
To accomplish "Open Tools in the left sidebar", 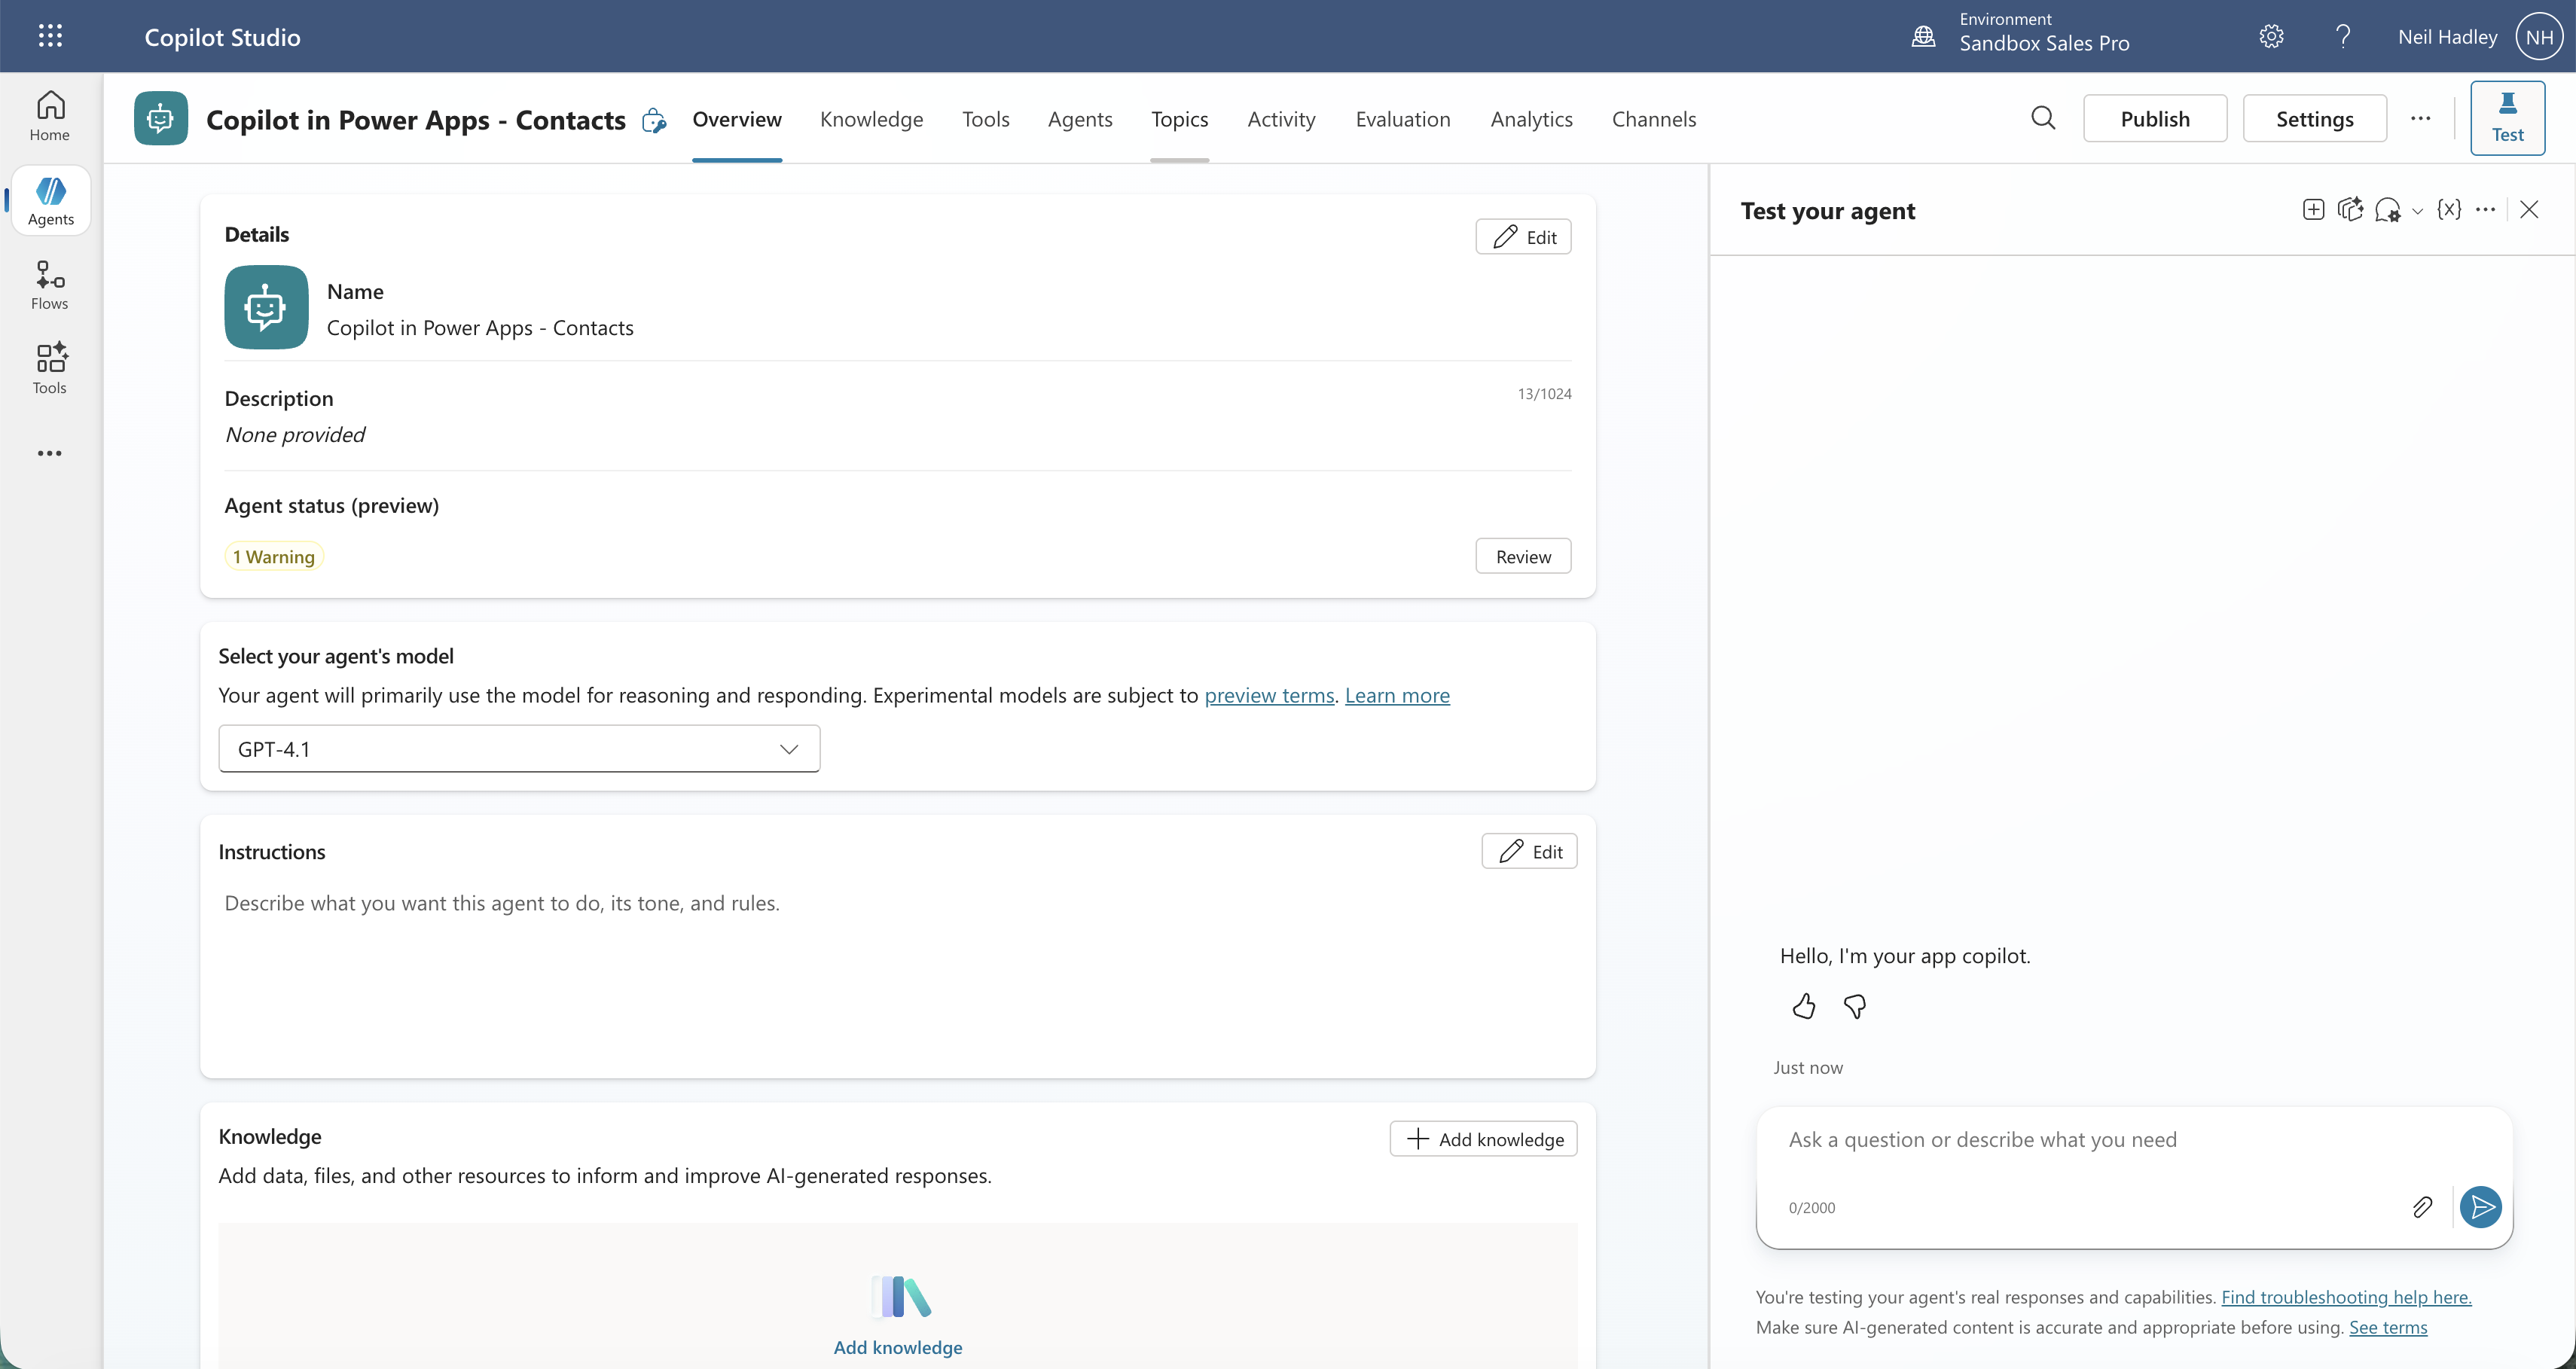I will click(x=50, y=369).
